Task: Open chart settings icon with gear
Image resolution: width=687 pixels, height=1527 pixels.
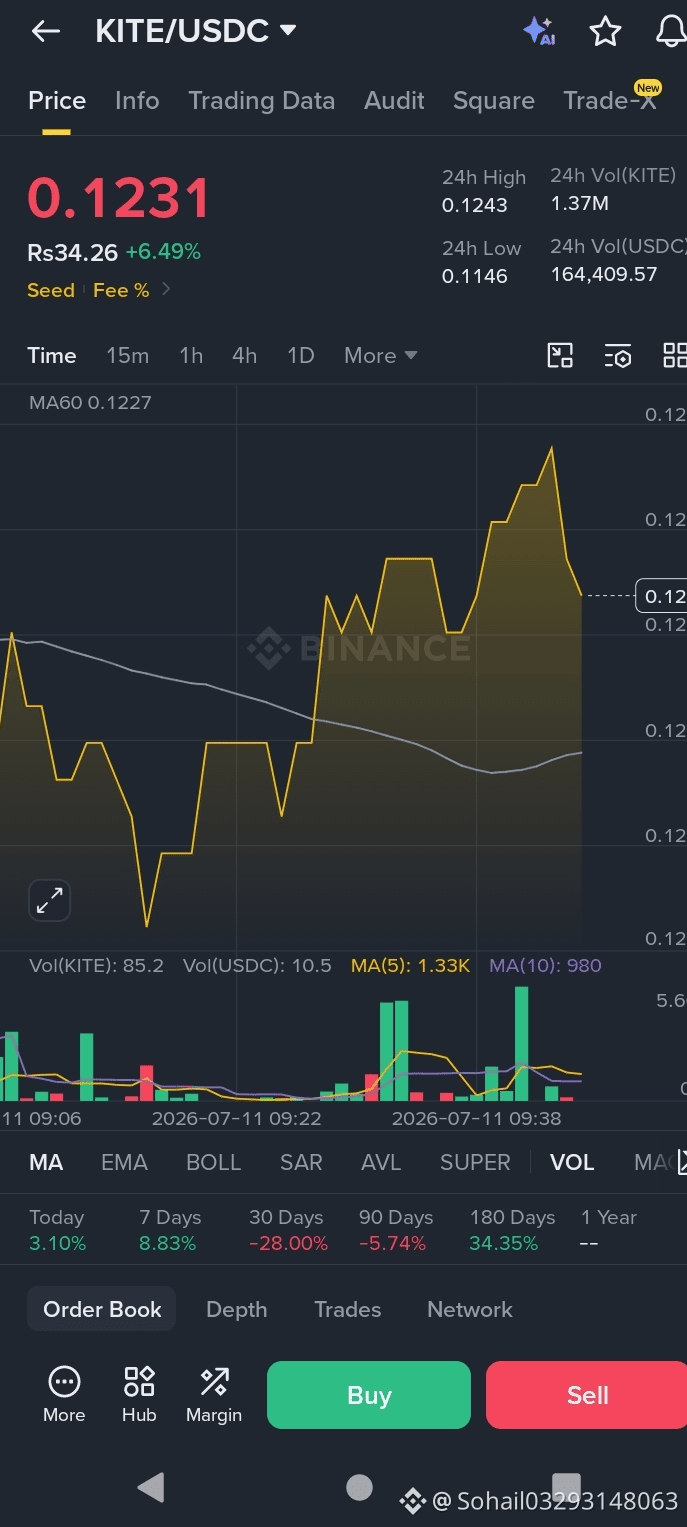Action: [x=618, y=355]
